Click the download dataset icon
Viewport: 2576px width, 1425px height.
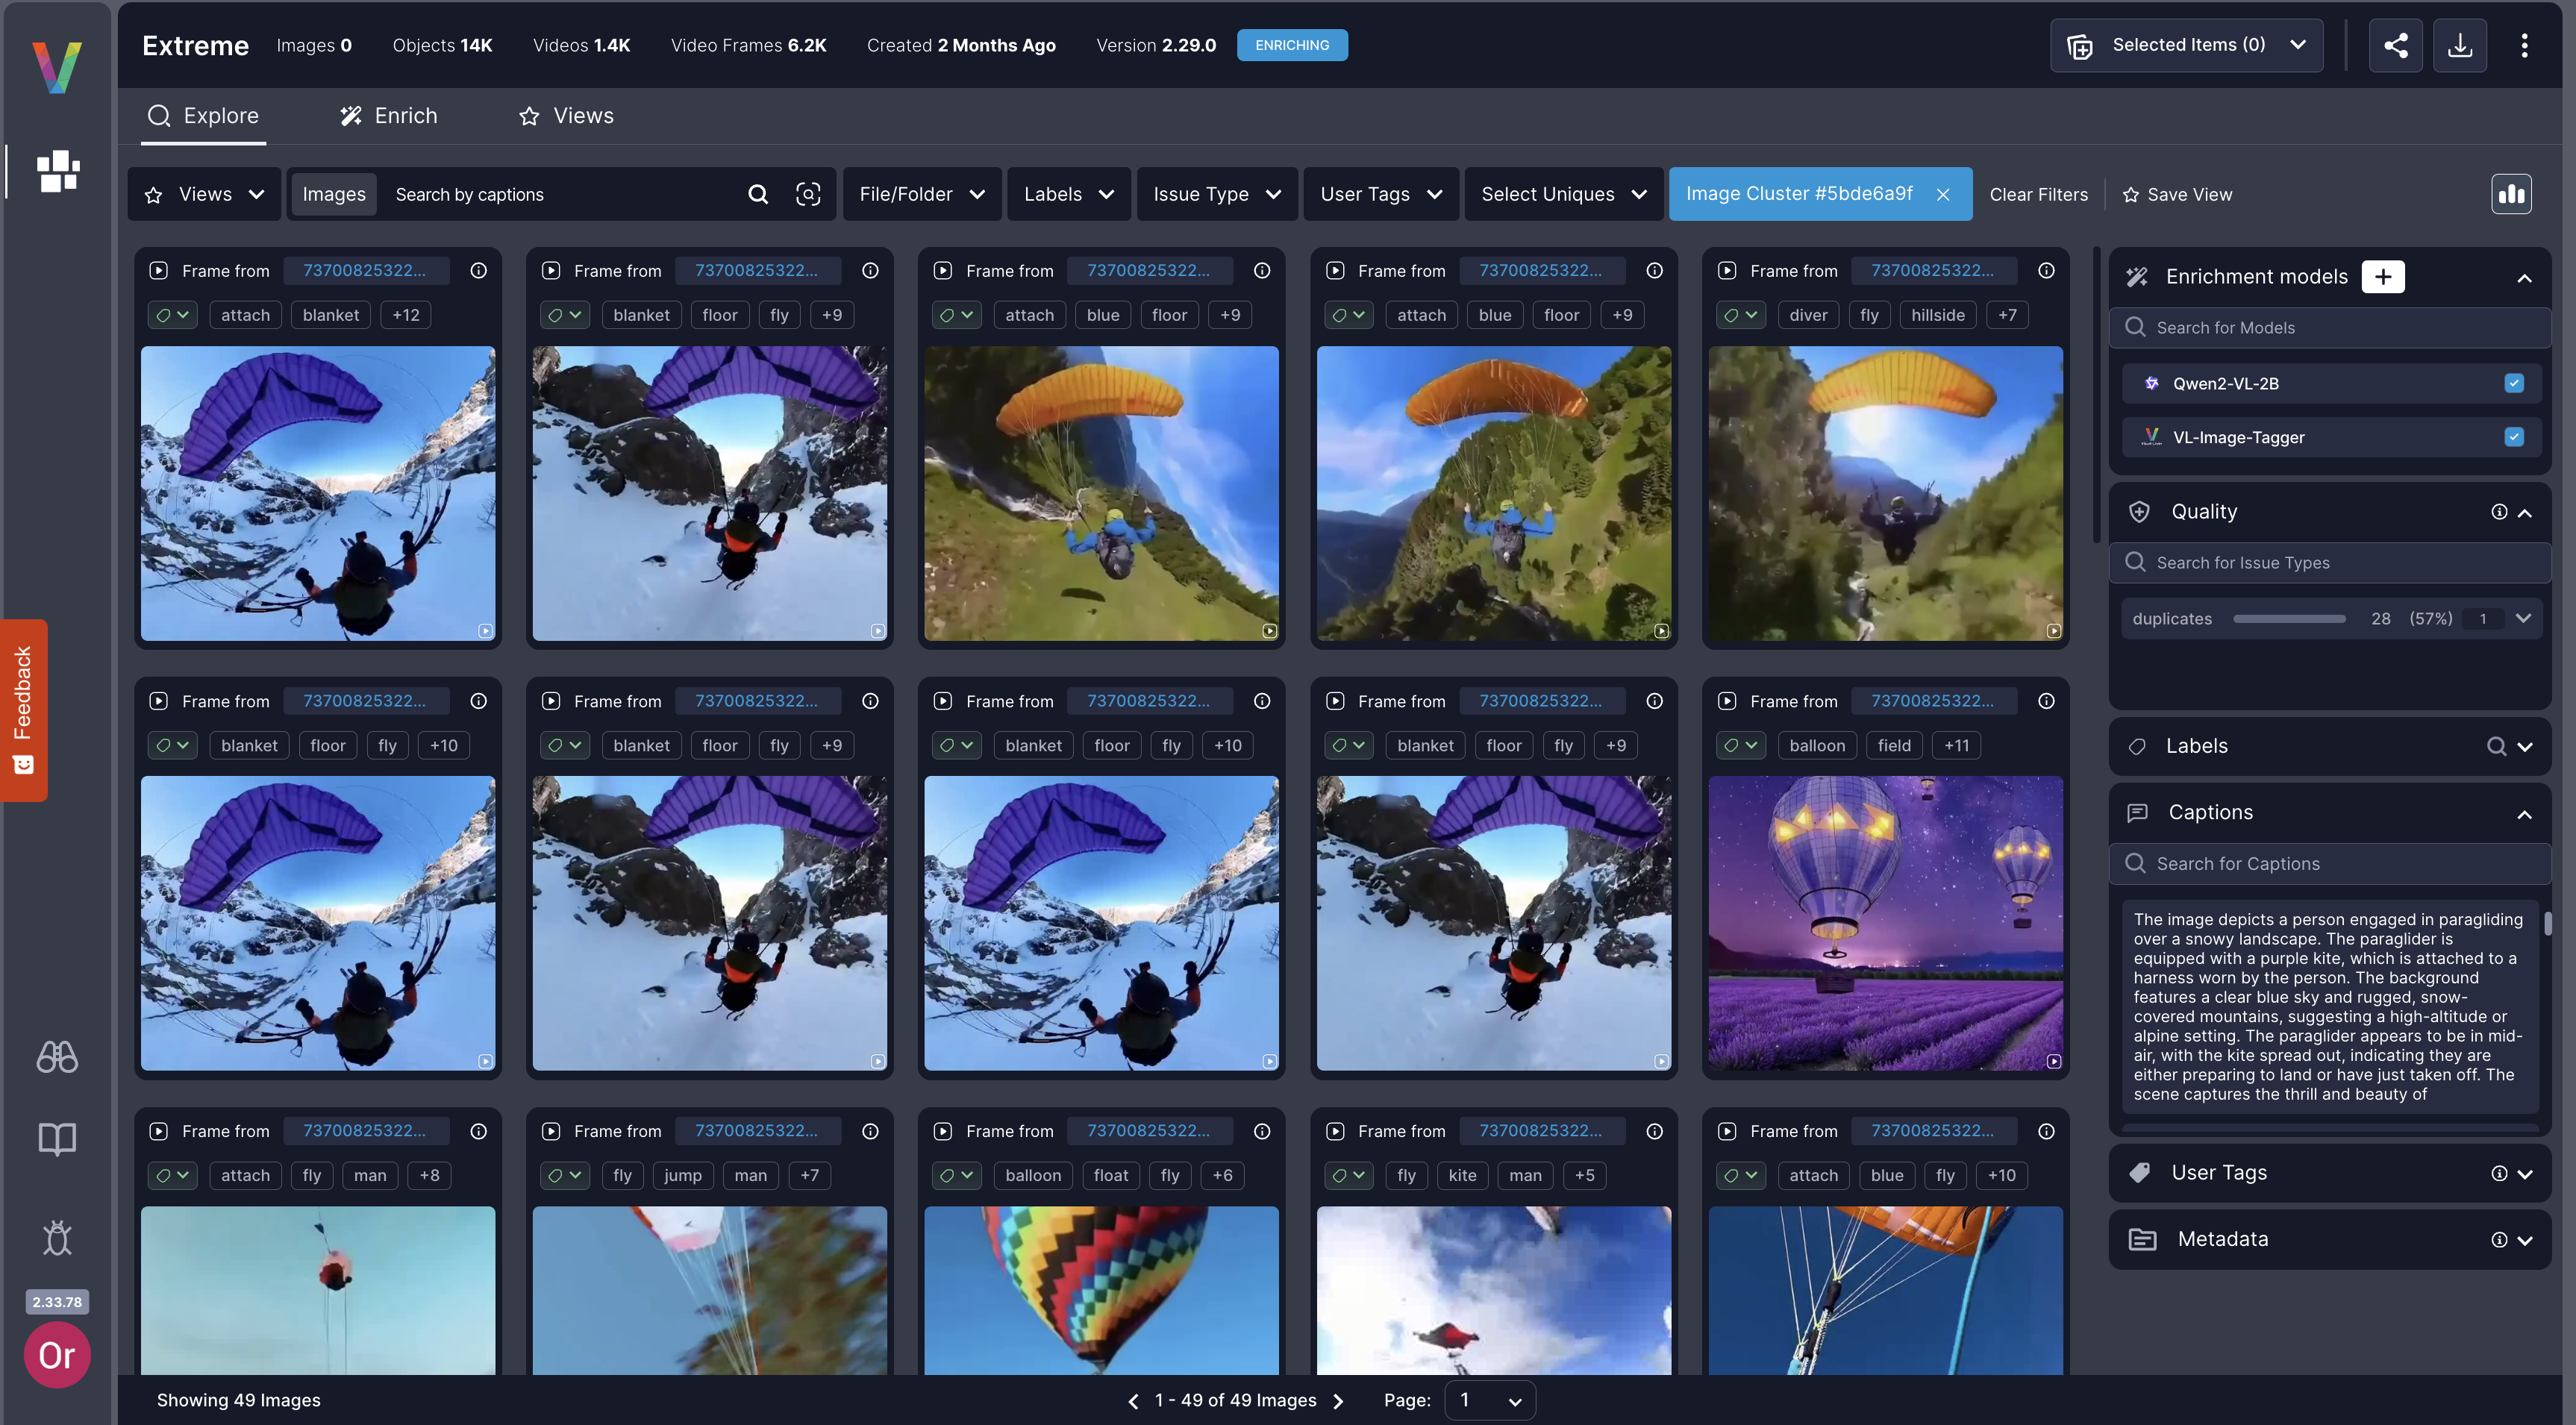pos(2460,45)
